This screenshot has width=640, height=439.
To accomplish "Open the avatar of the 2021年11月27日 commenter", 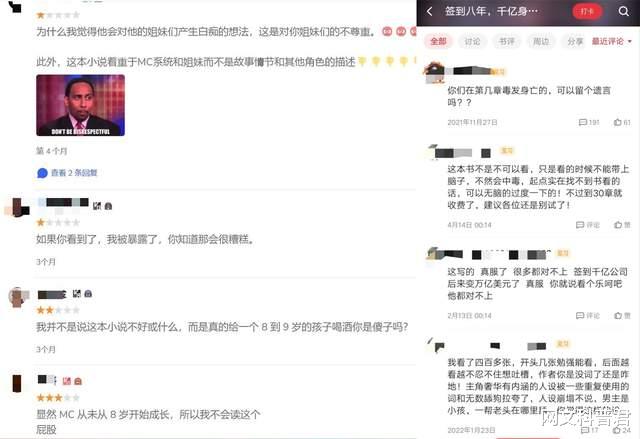I will (434, 73).
